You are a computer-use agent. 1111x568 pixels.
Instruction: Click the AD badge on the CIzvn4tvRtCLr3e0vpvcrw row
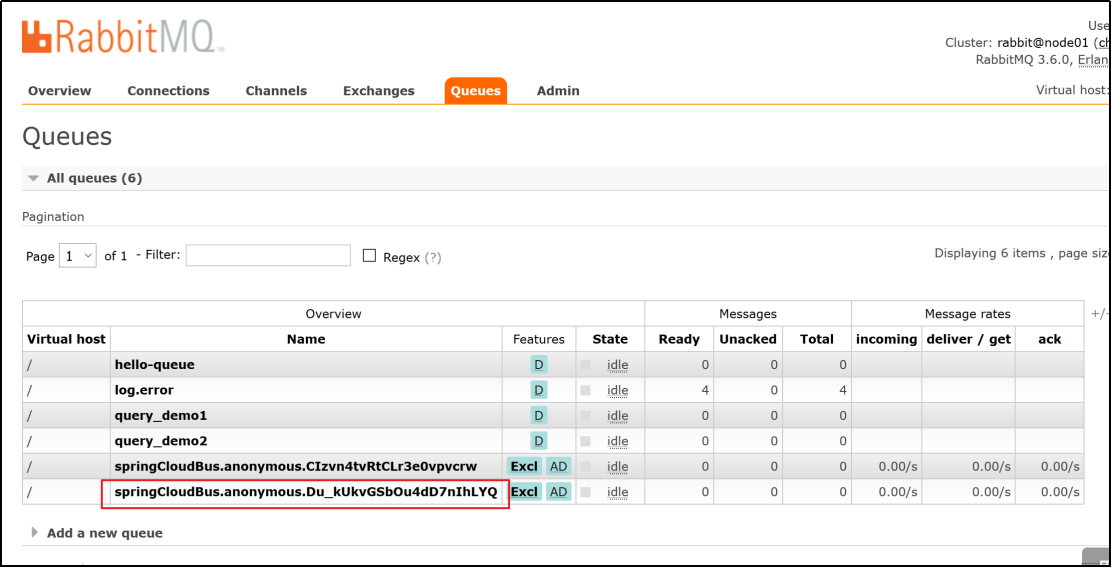click(558, 467)
